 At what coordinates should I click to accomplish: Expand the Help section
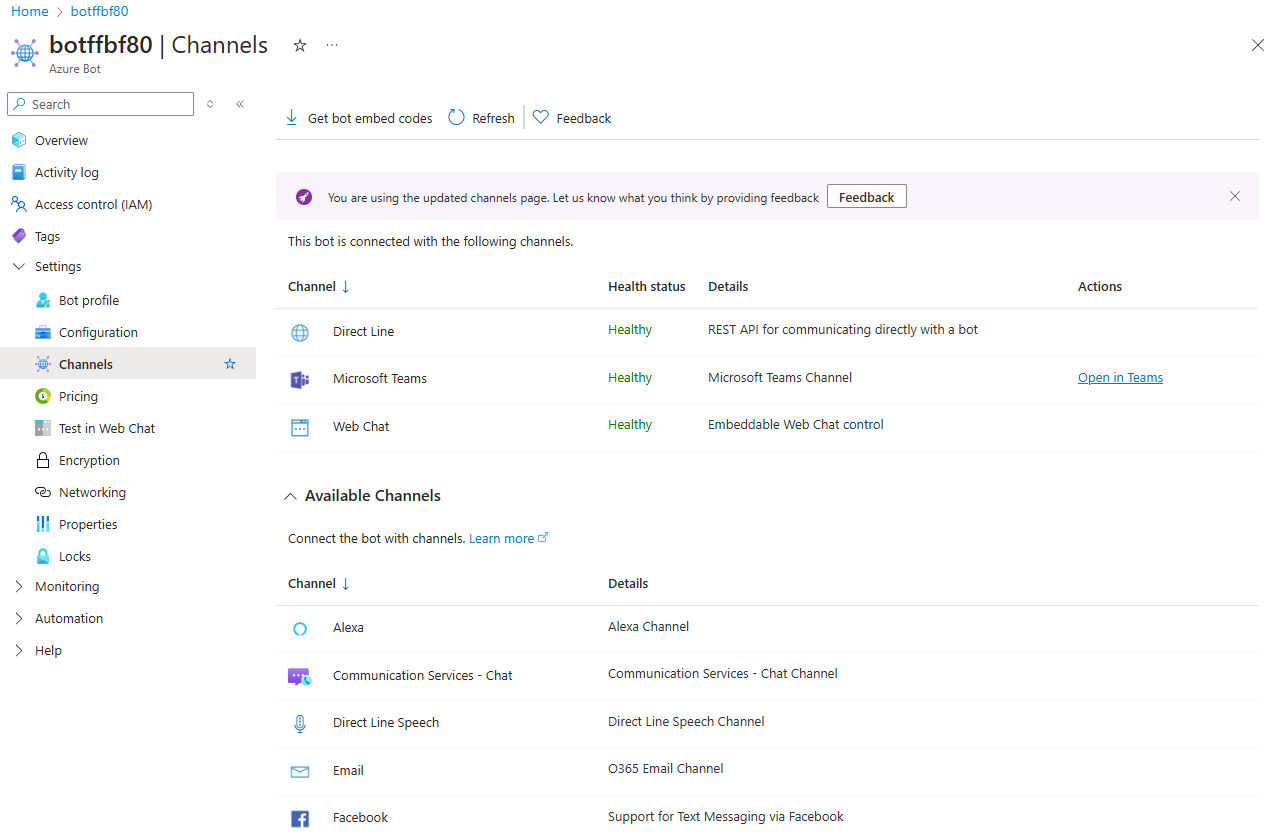click(18, 650)
